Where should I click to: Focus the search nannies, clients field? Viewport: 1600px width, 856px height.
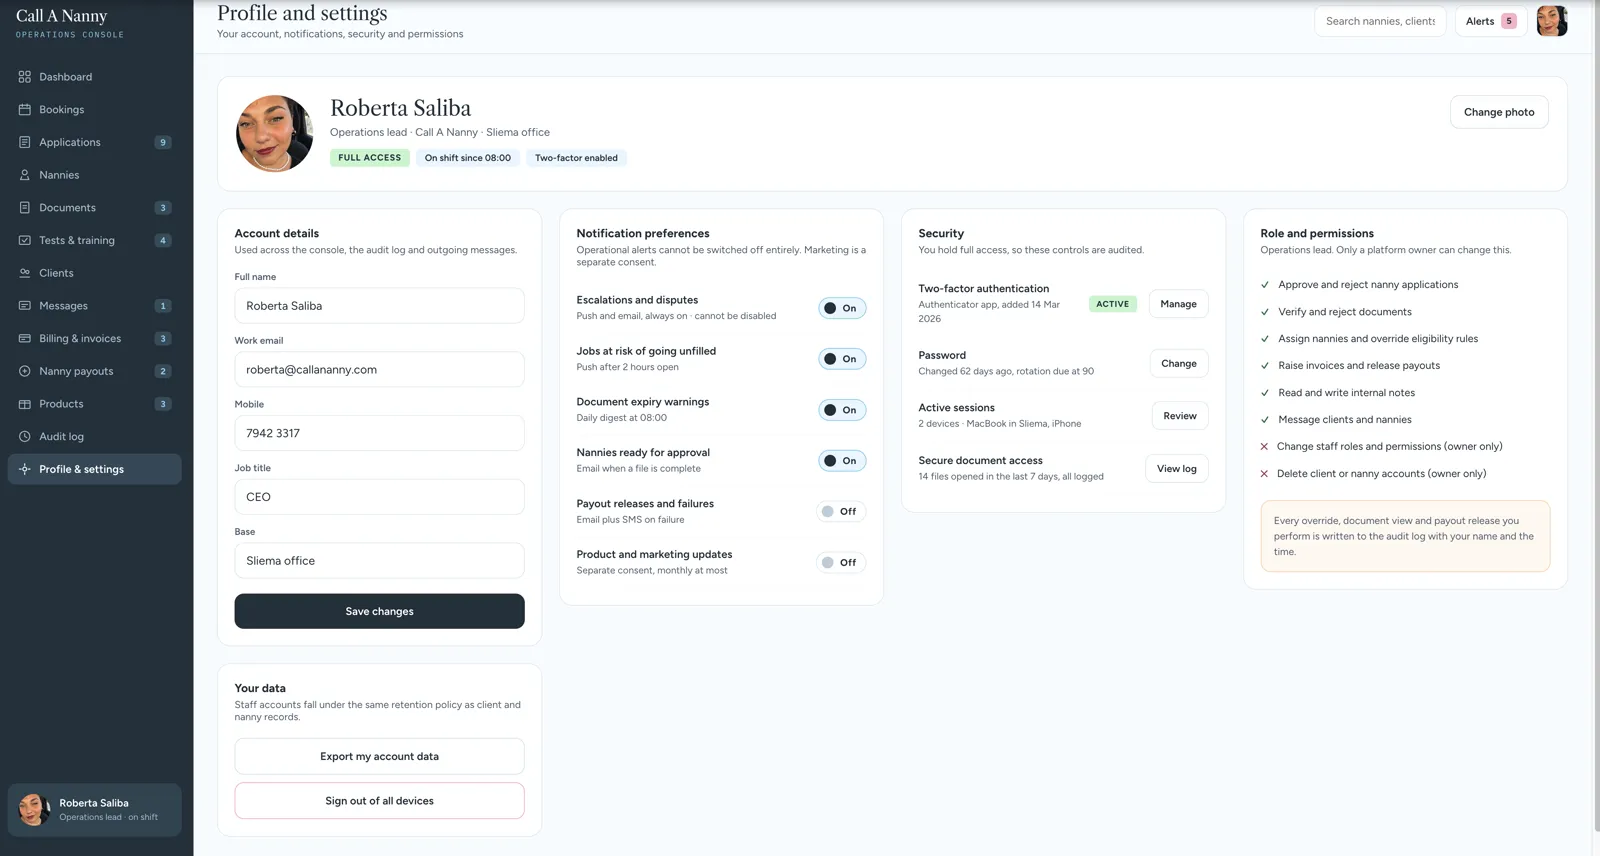(x=1380, y=21)
